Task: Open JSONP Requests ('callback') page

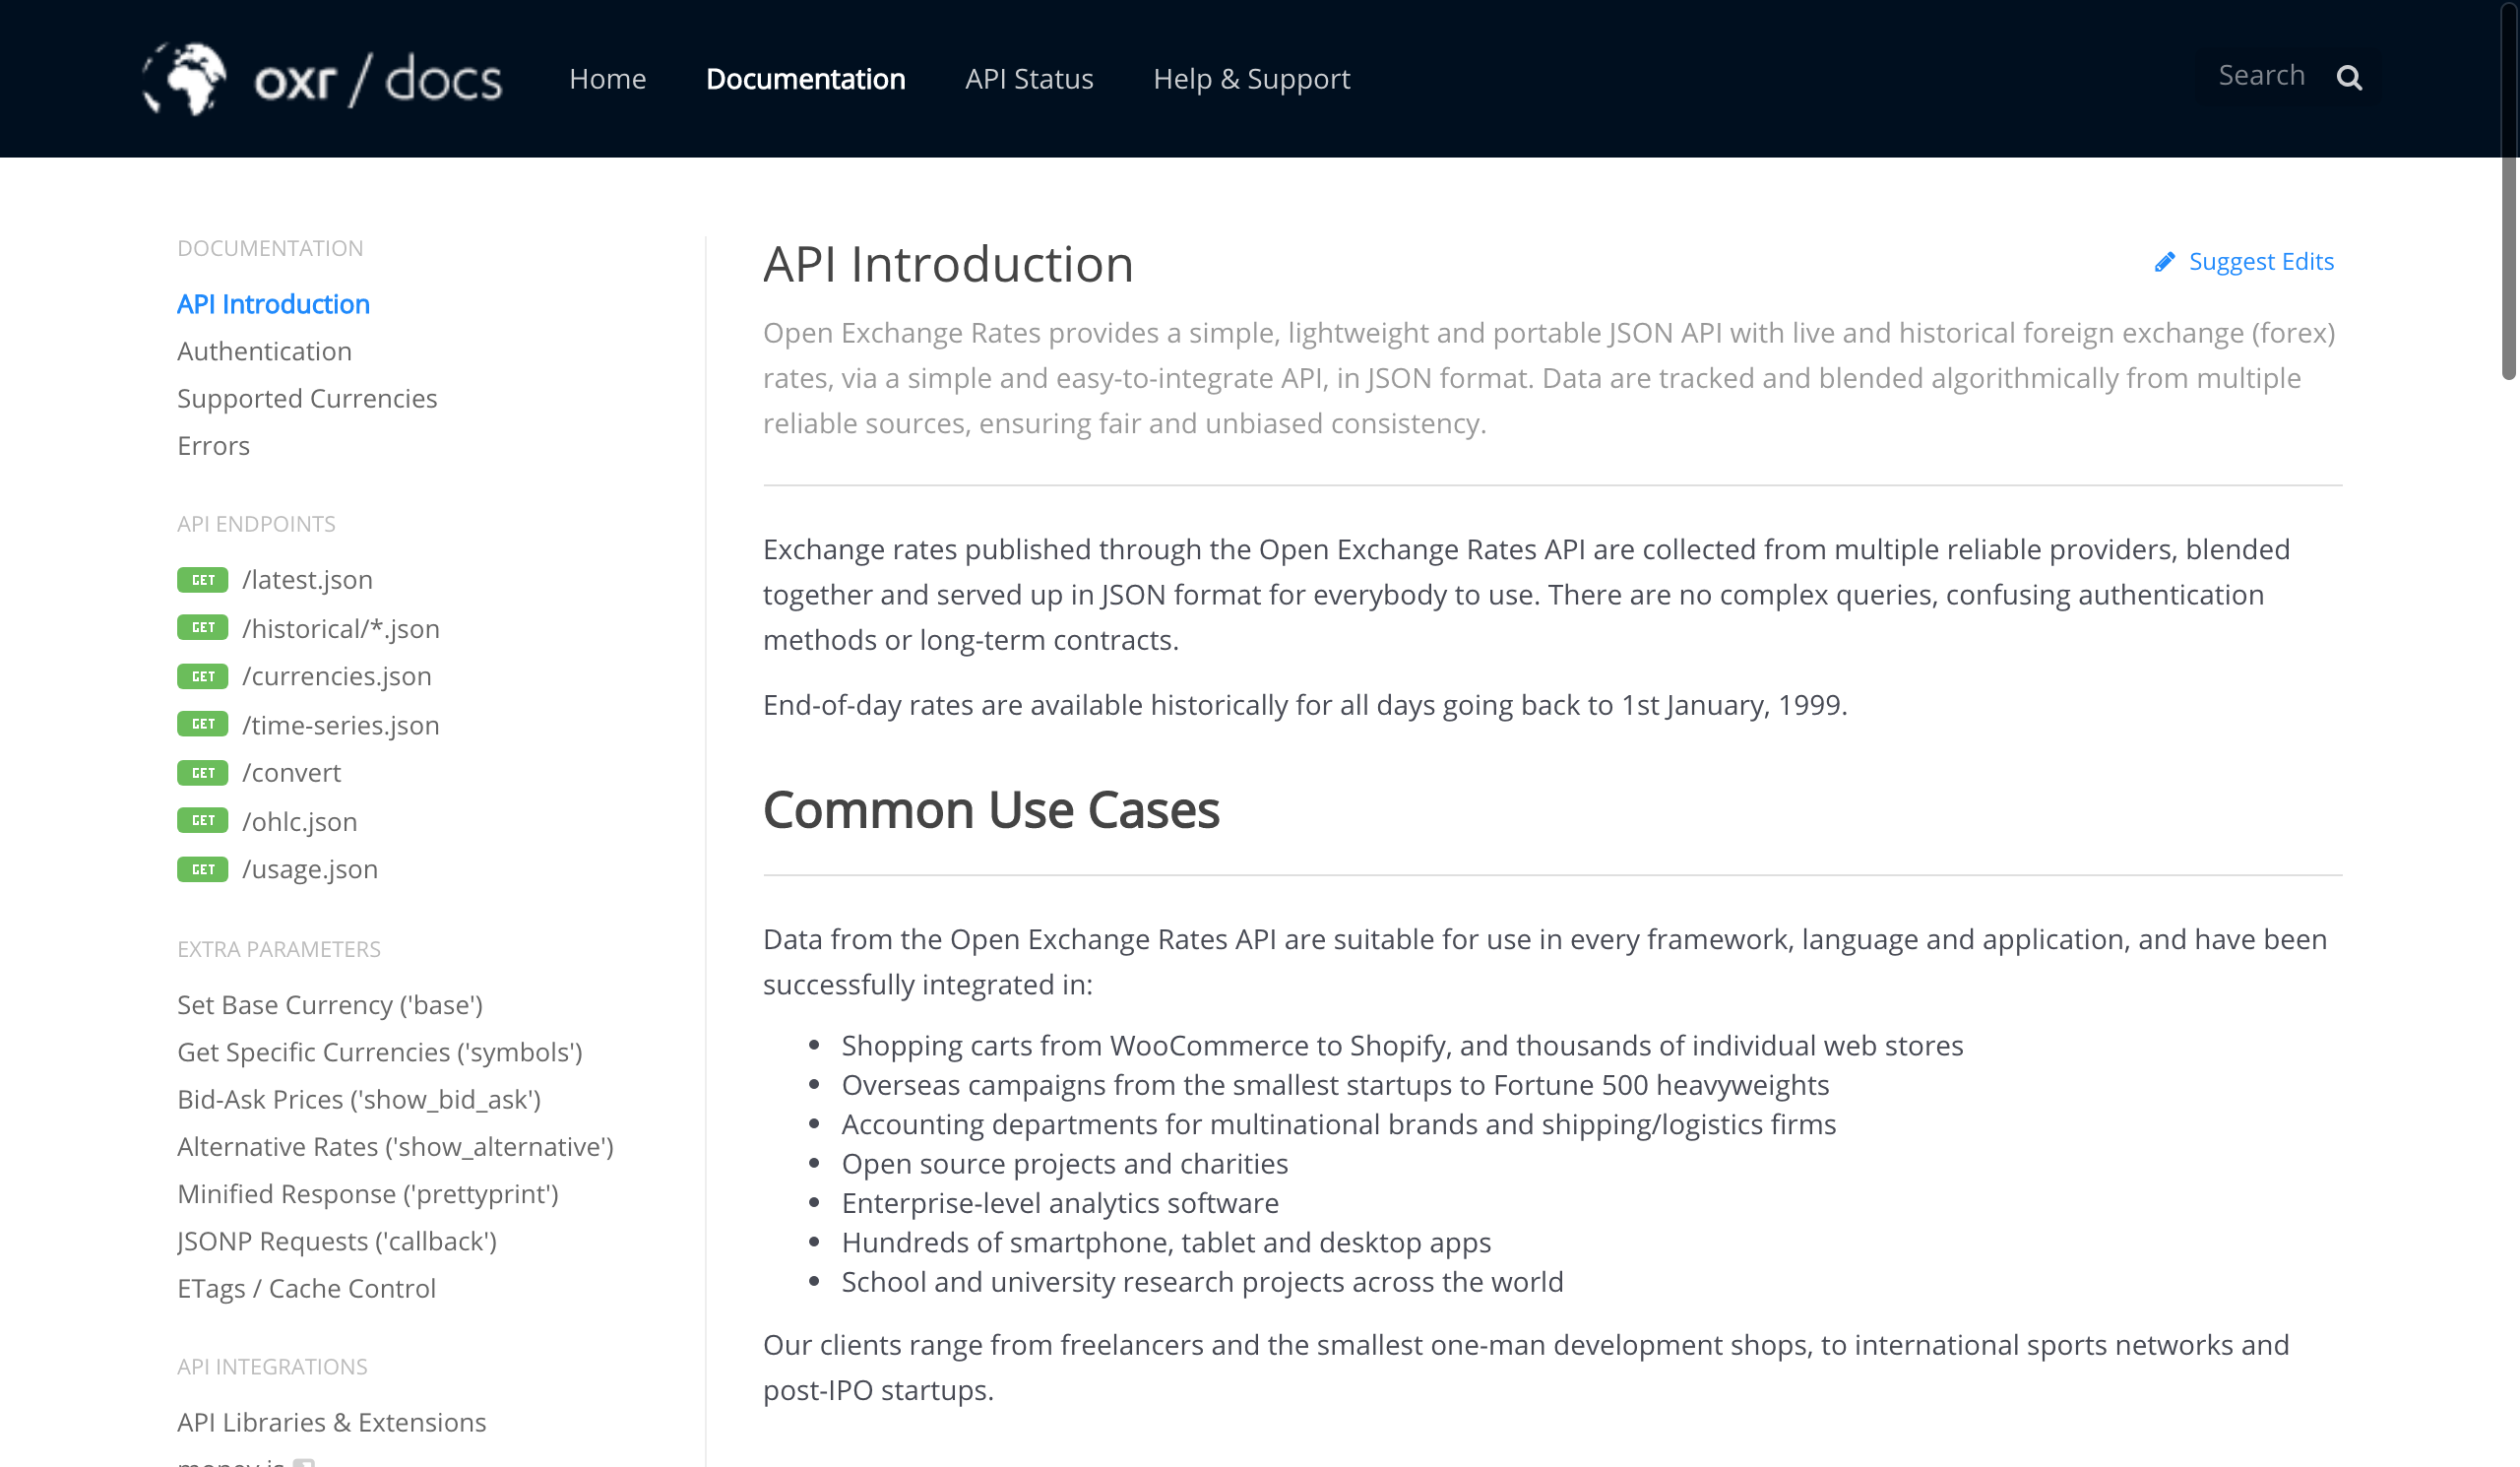Action: pyautogui.click(x=337, y=1241)
